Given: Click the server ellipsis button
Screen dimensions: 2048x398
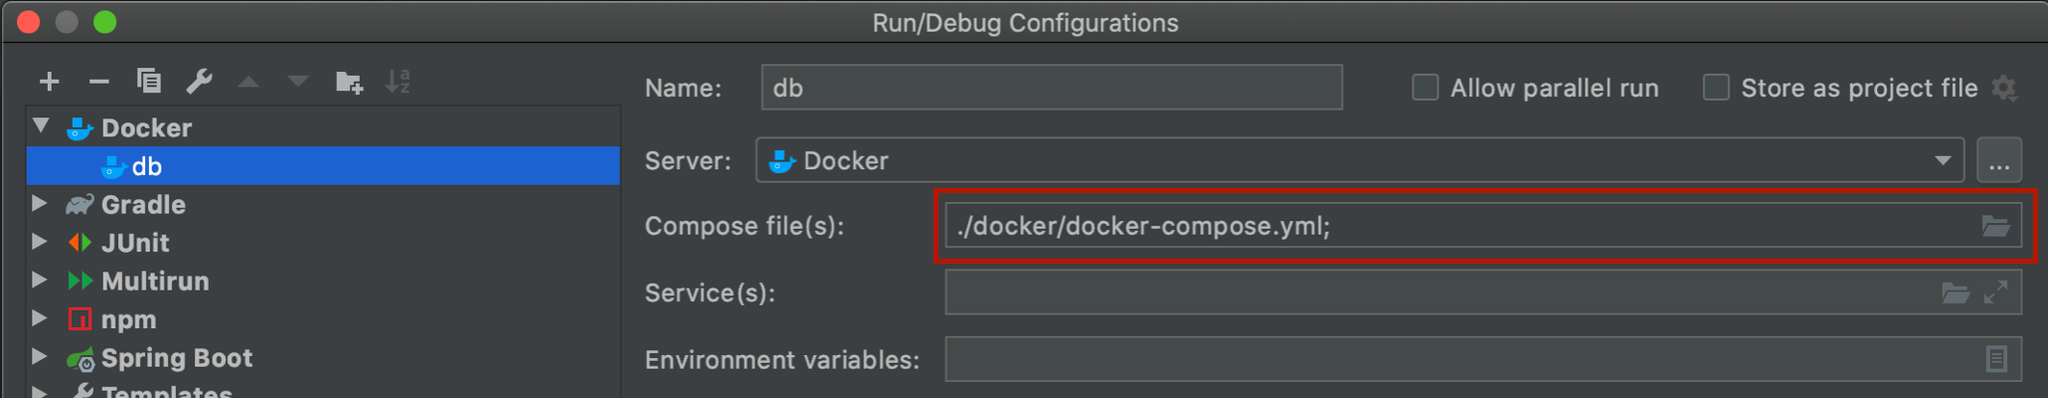Looking at the screenshot, I should [1999, 160].
